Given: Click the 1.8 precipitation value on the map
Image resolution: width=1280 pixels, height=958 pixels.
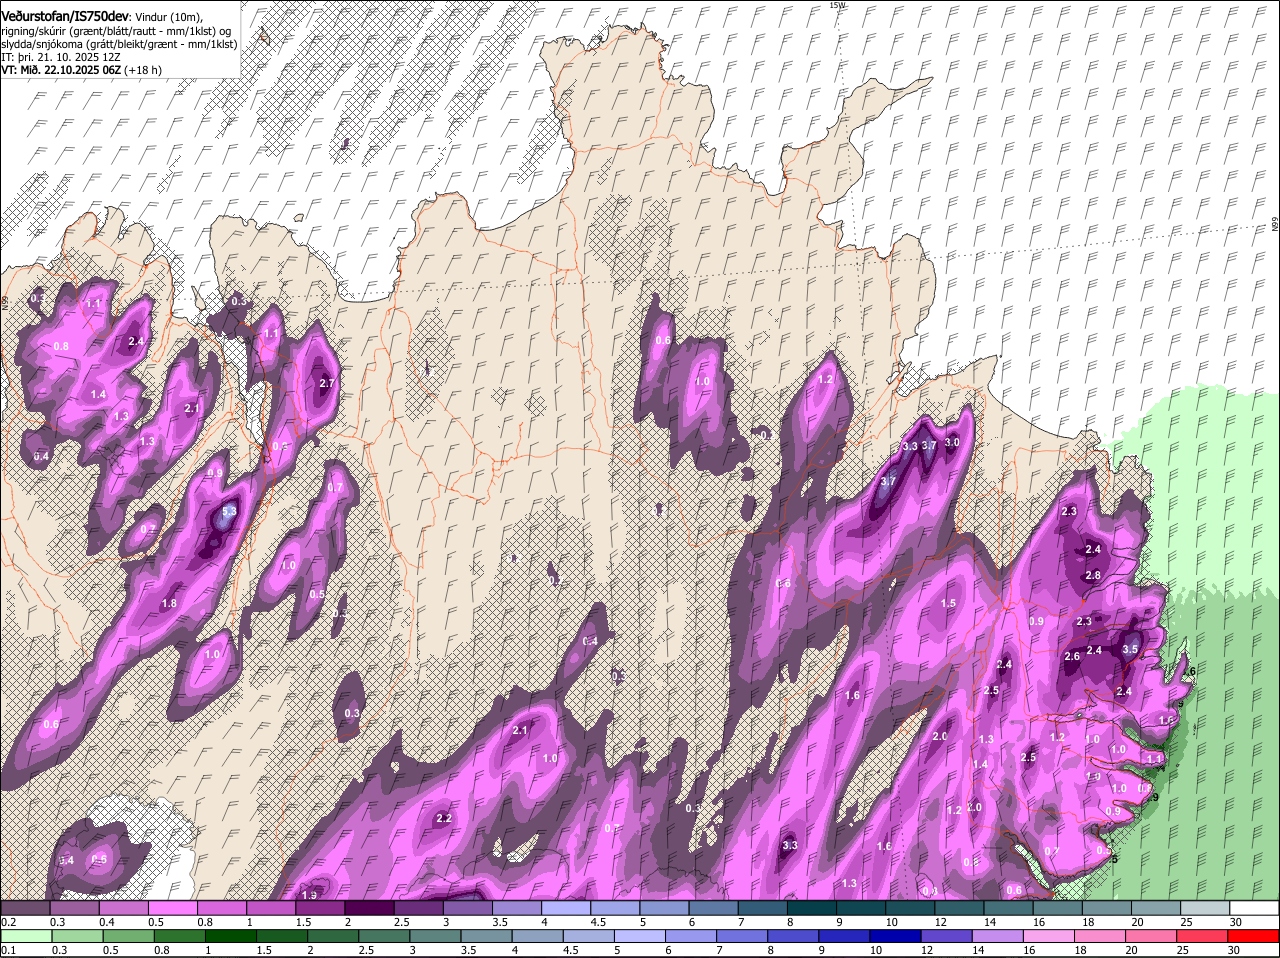Looking at the screenshot, I should point(169,603).
